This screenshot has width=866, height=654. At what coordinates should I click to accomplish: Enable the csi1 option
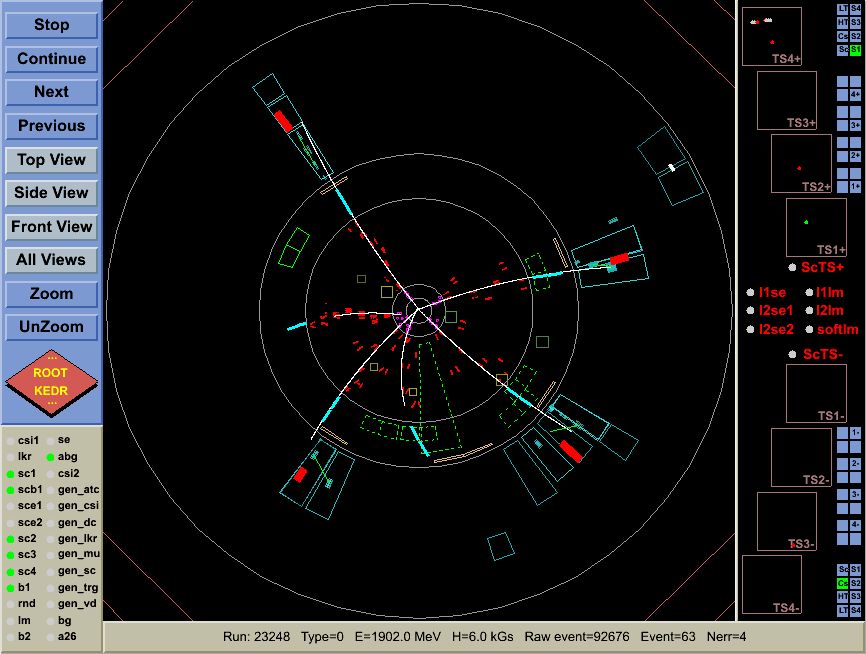(10, 440)
